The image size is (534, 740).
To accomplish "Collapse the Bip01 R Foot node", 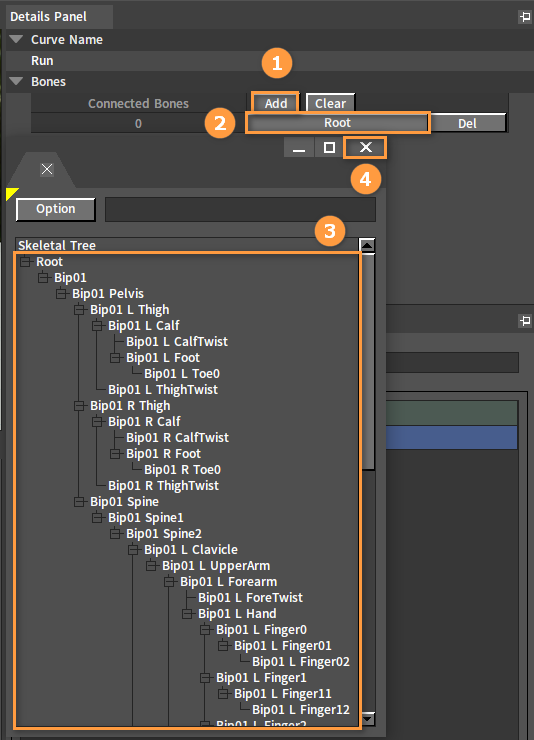I will (115, 454).
